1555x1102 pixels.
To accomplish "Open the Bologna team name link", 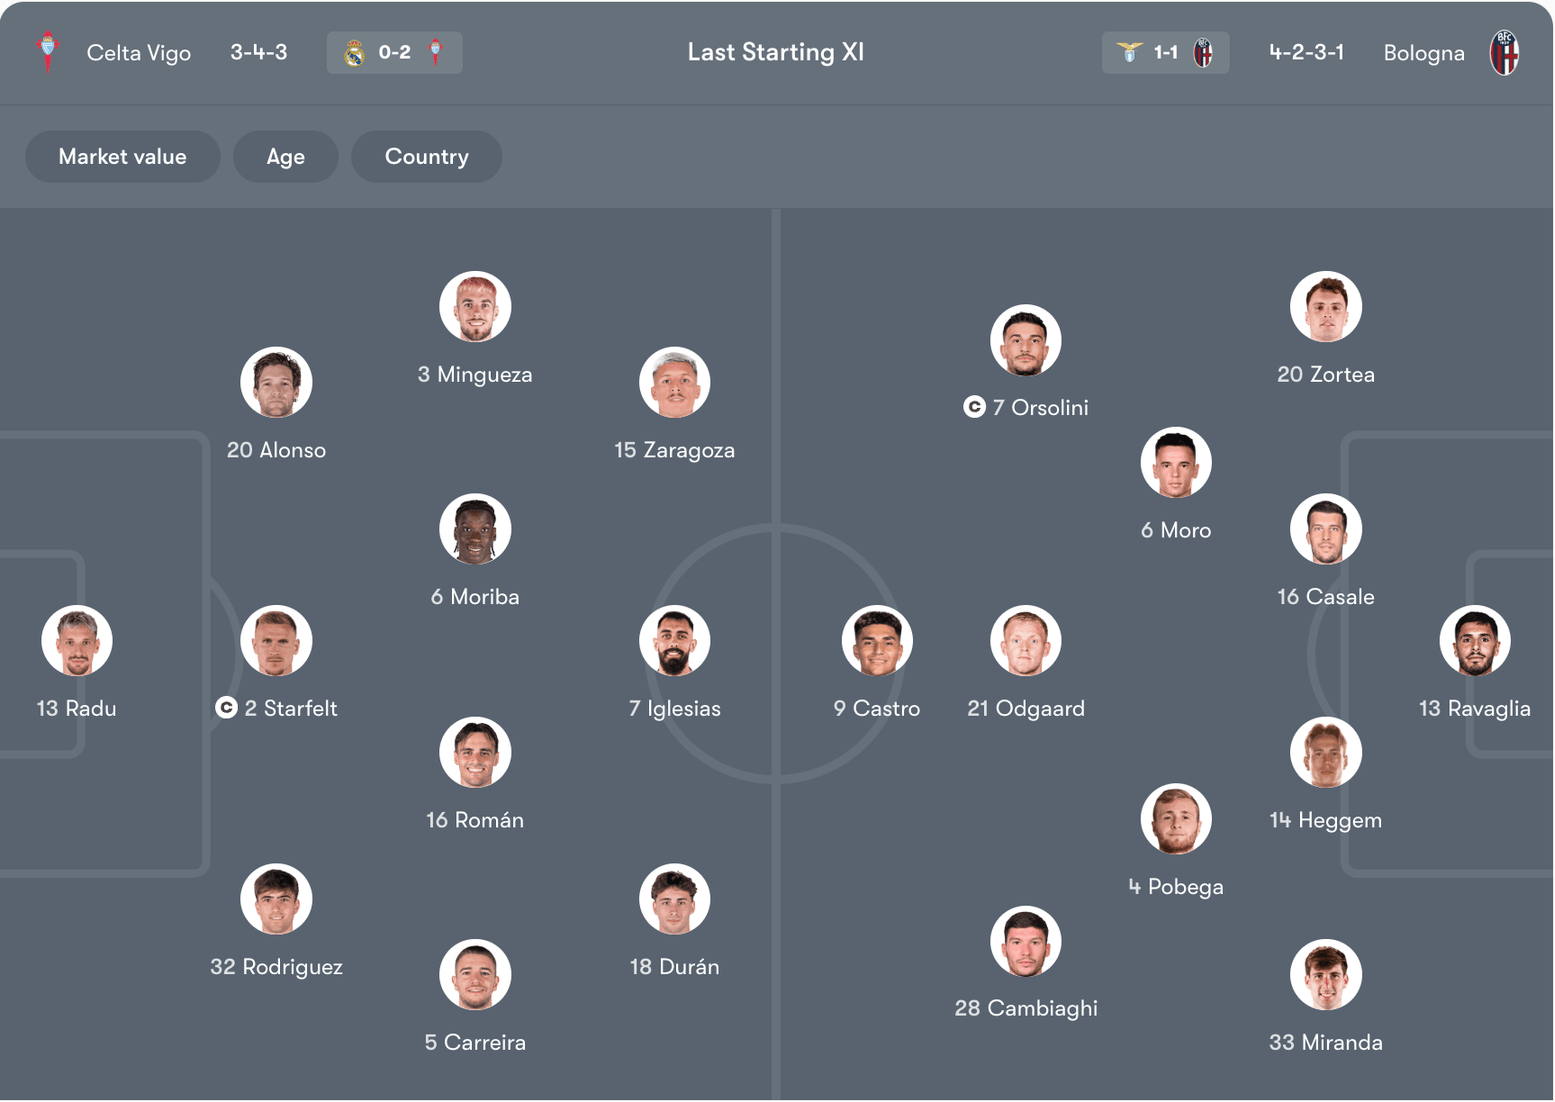I will coord(1423,53).
